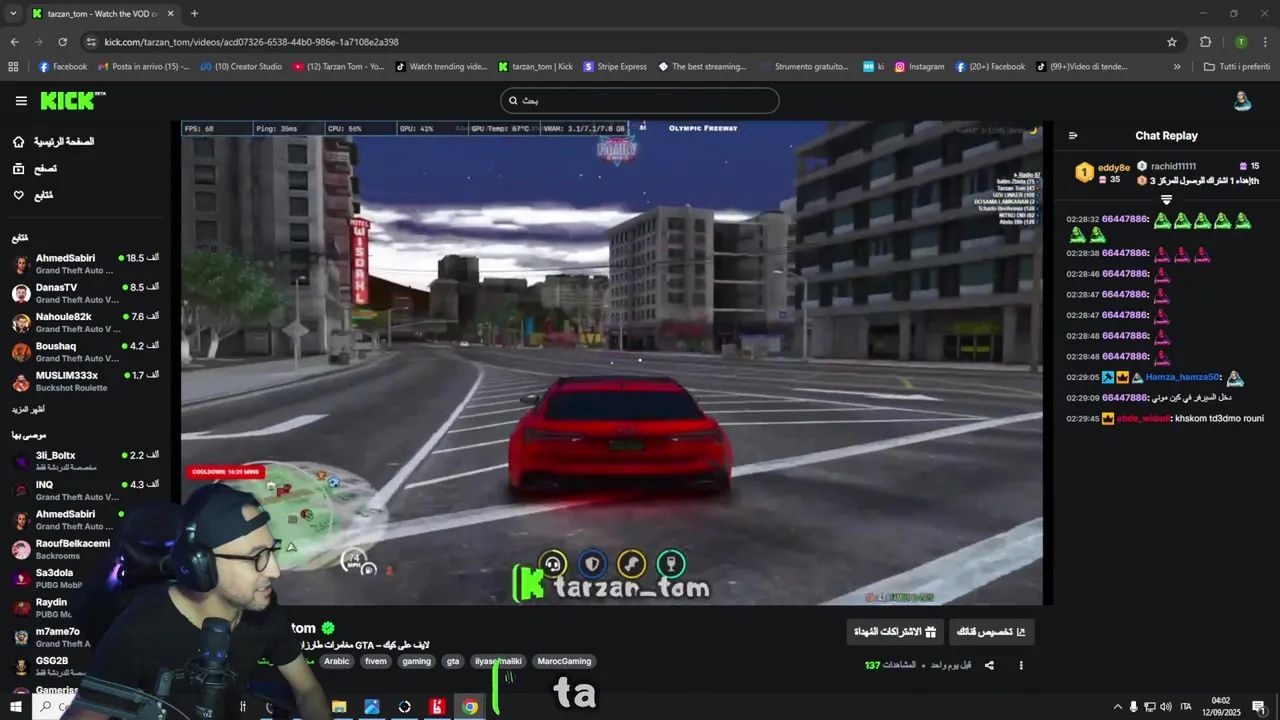Select the MarocGaming tag
This screenshot has width=1280, height=720.
(x=564, y=661)
